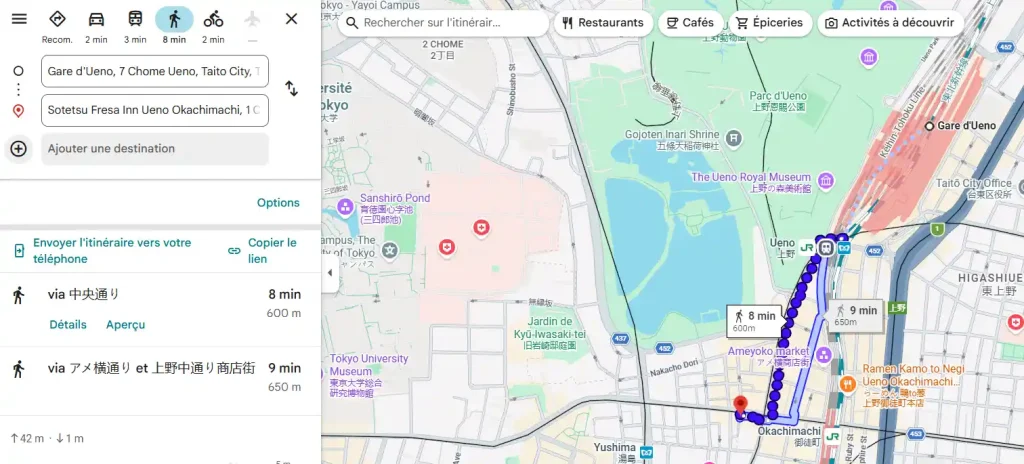The width and height of the screenshot is (1024, 464).
Task: Show Activités à découvrir on the map
Action: tap(891, 23)
